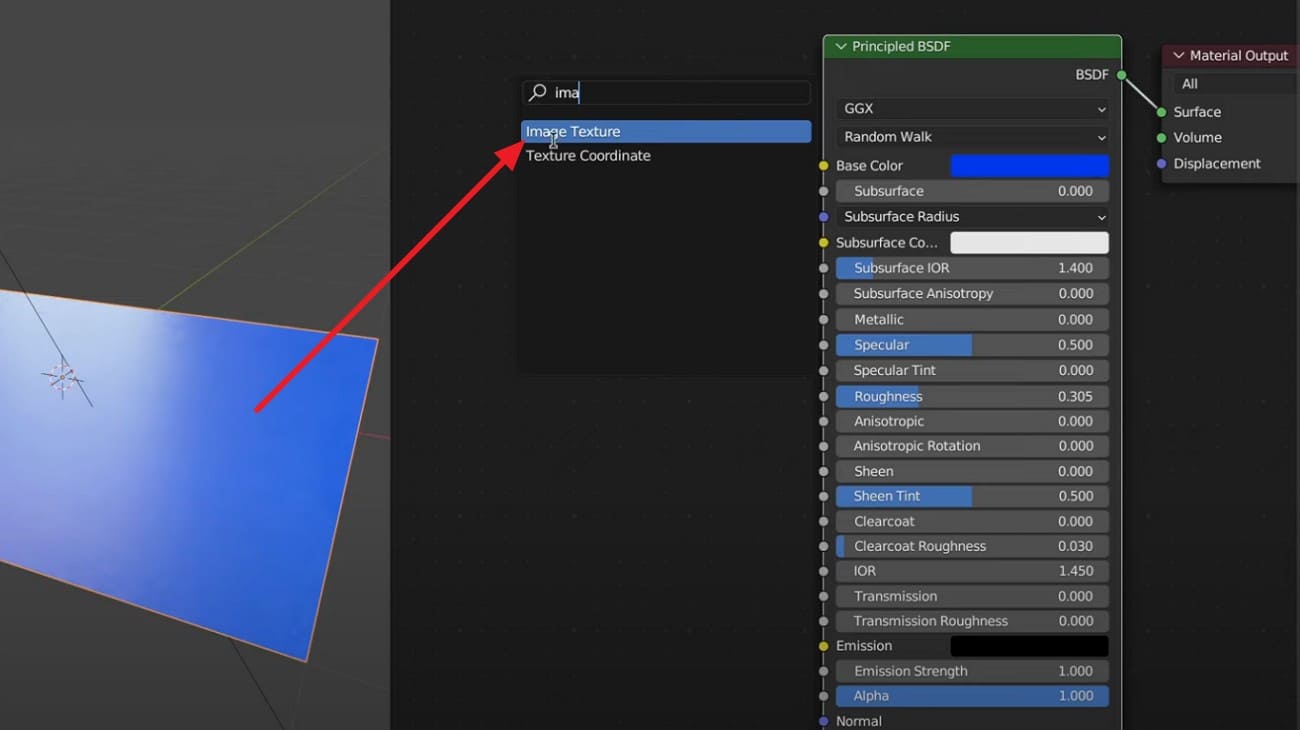This screenshot has width=1300, height=730.
Task: Click the Normal input socket on Principled BSDF
Action: tap(824, 720)
